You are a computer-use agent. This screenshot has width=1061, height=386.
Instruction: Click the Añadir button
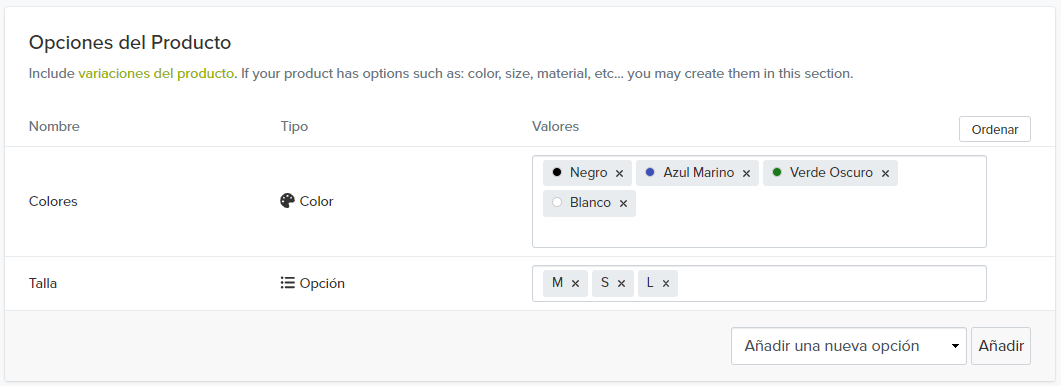[1001, 346]
